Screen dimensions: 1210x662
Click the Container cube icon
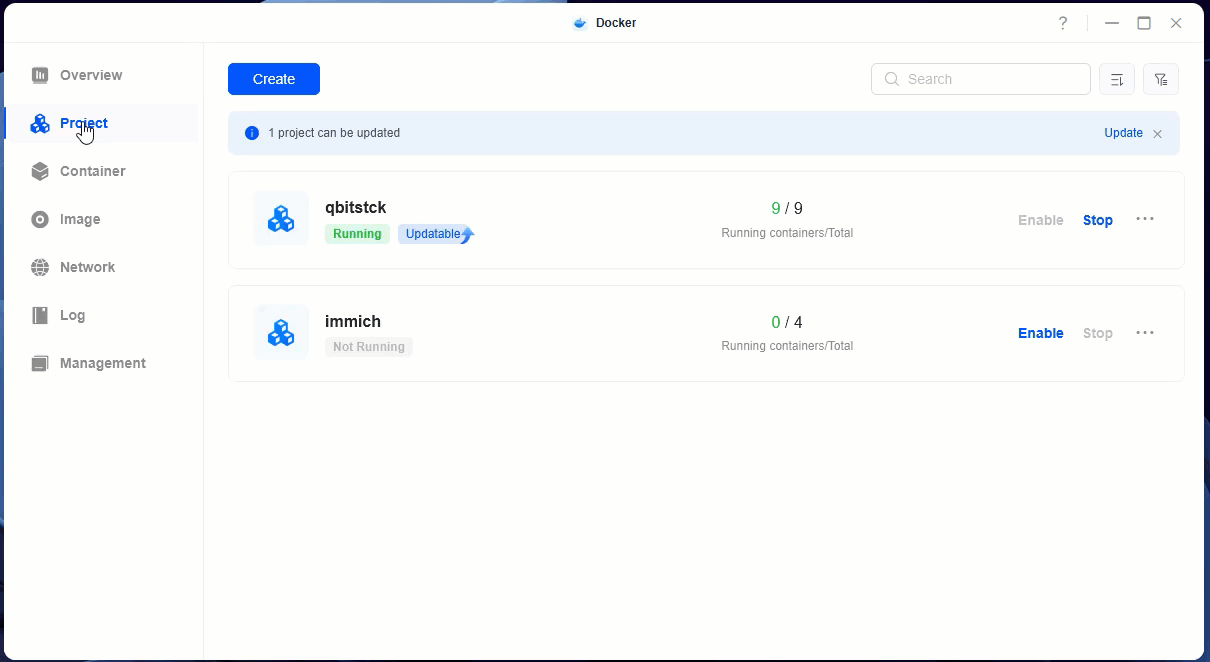[40, 171]
